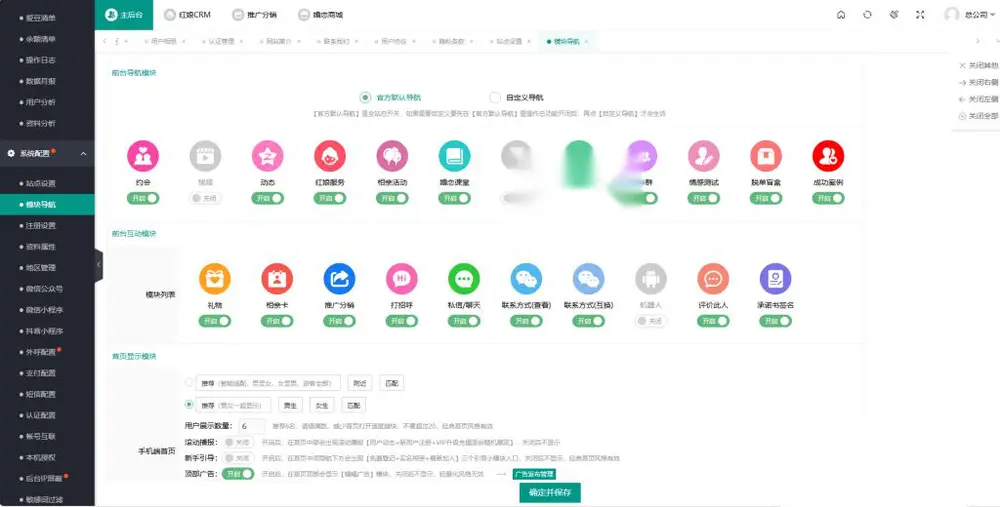Screen dimensions: 1000x507
Task: Select the 官方默认导航 radio button
Action: pos(365,98)
